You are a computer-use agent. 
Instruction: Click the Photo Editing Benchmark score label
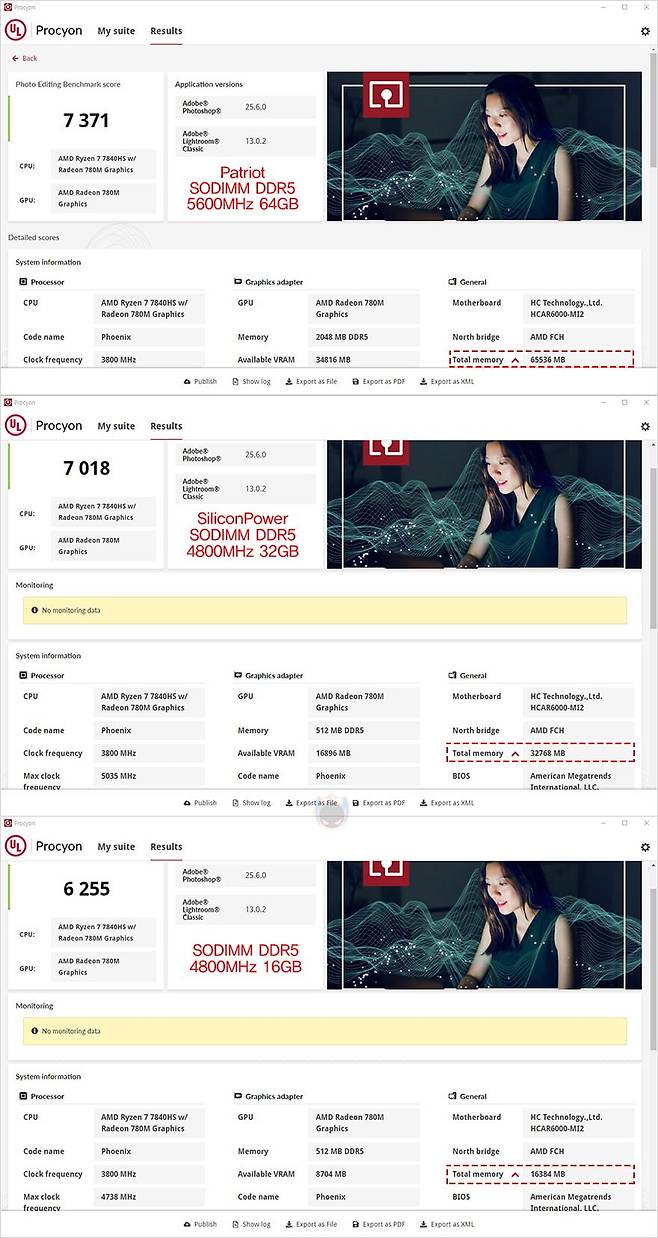(68, 85)
